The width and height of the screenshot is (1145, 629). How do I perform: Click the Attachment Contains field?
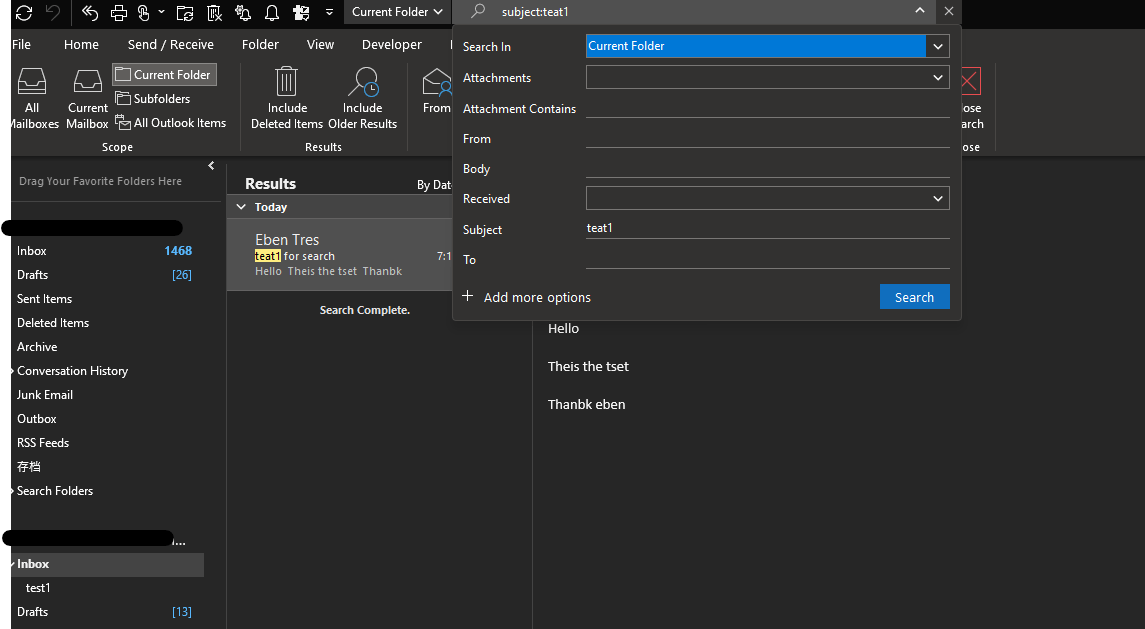coord(767,108)
